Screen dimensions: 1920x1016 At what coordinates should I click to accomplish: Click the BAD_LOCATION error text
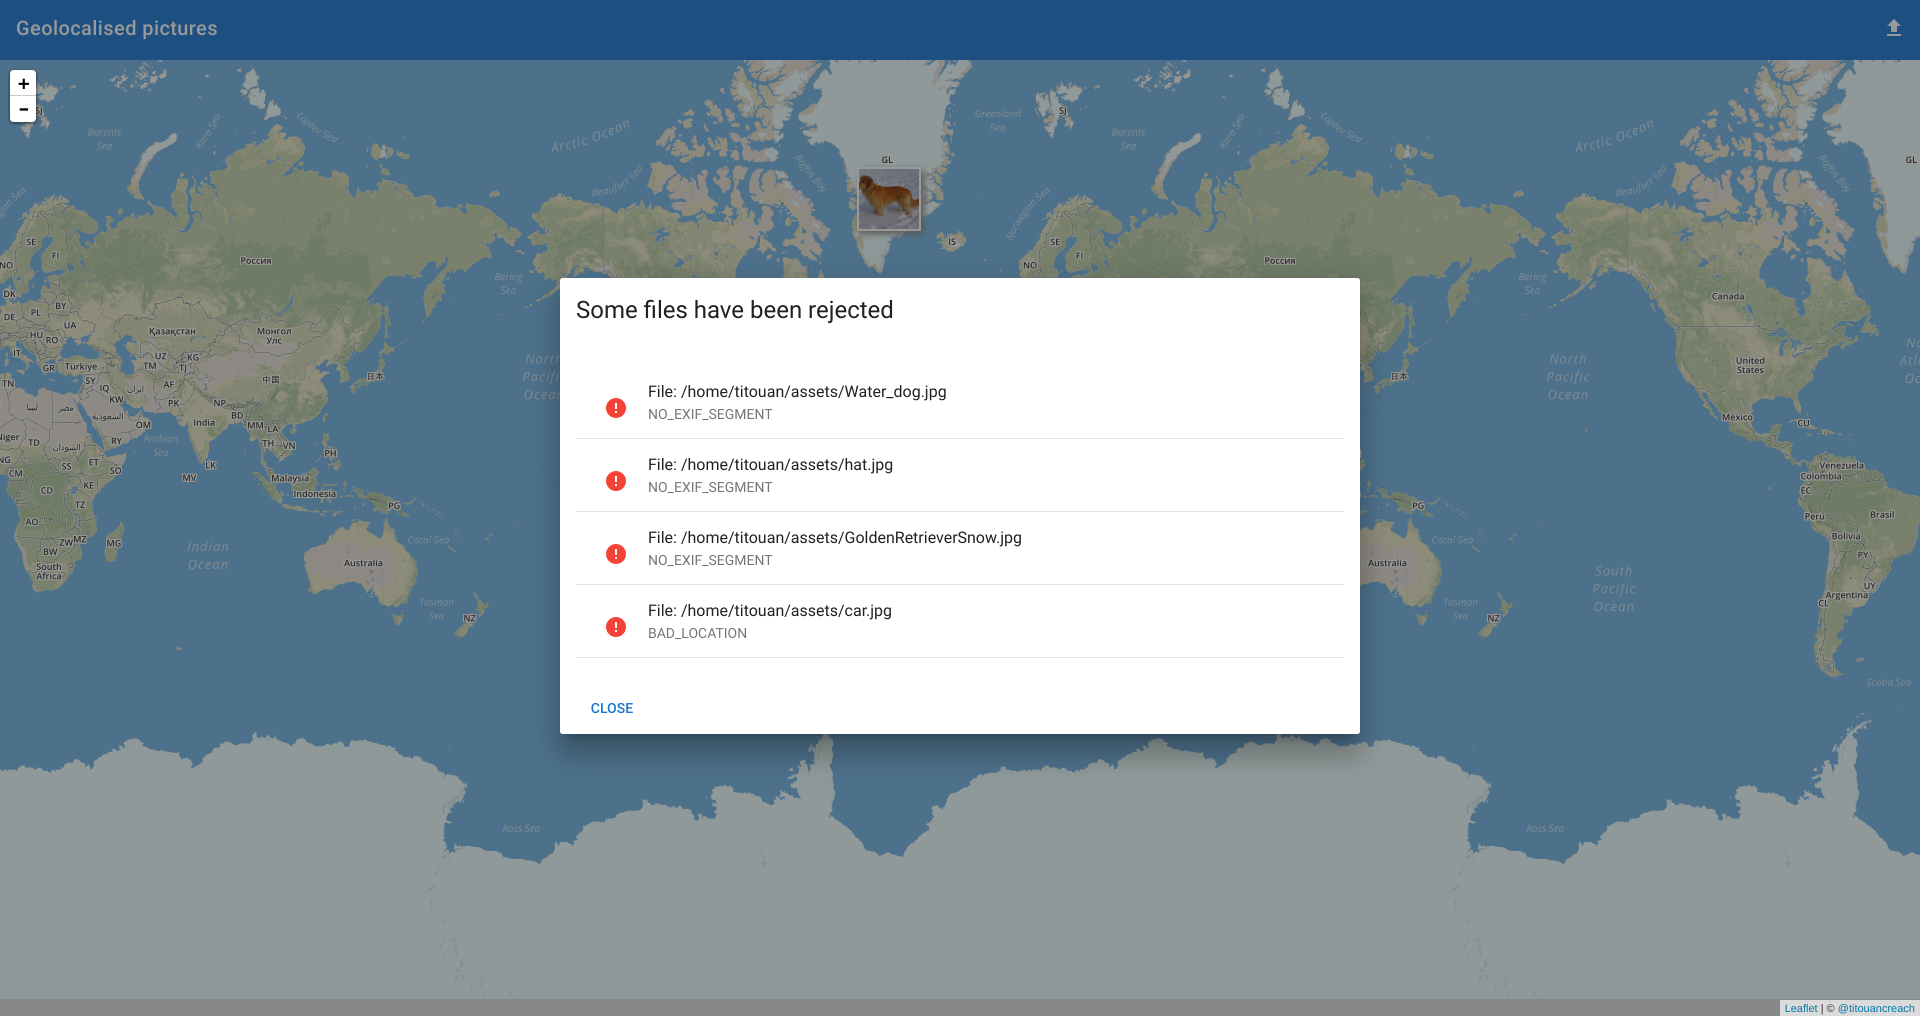click(x=697, y=633)
